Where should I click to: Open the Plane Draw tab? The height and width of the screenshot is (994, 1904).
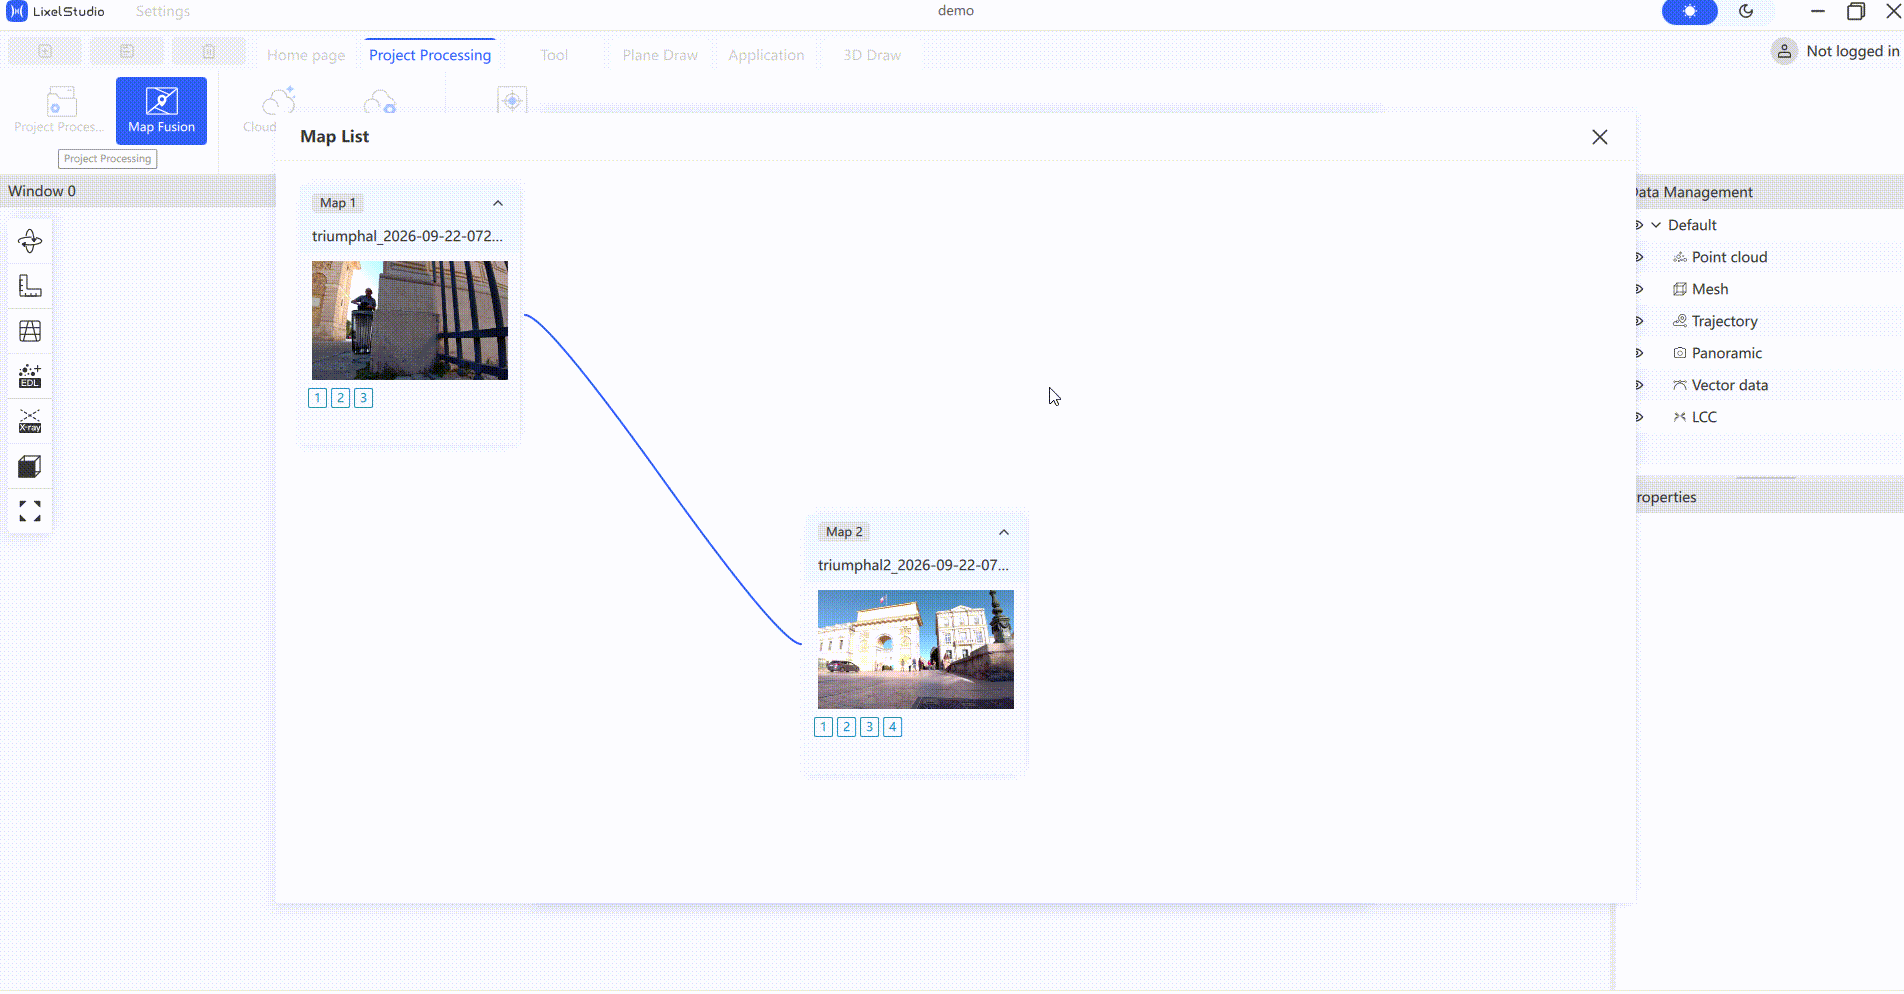pyautogui.click(x=660, y=55)
